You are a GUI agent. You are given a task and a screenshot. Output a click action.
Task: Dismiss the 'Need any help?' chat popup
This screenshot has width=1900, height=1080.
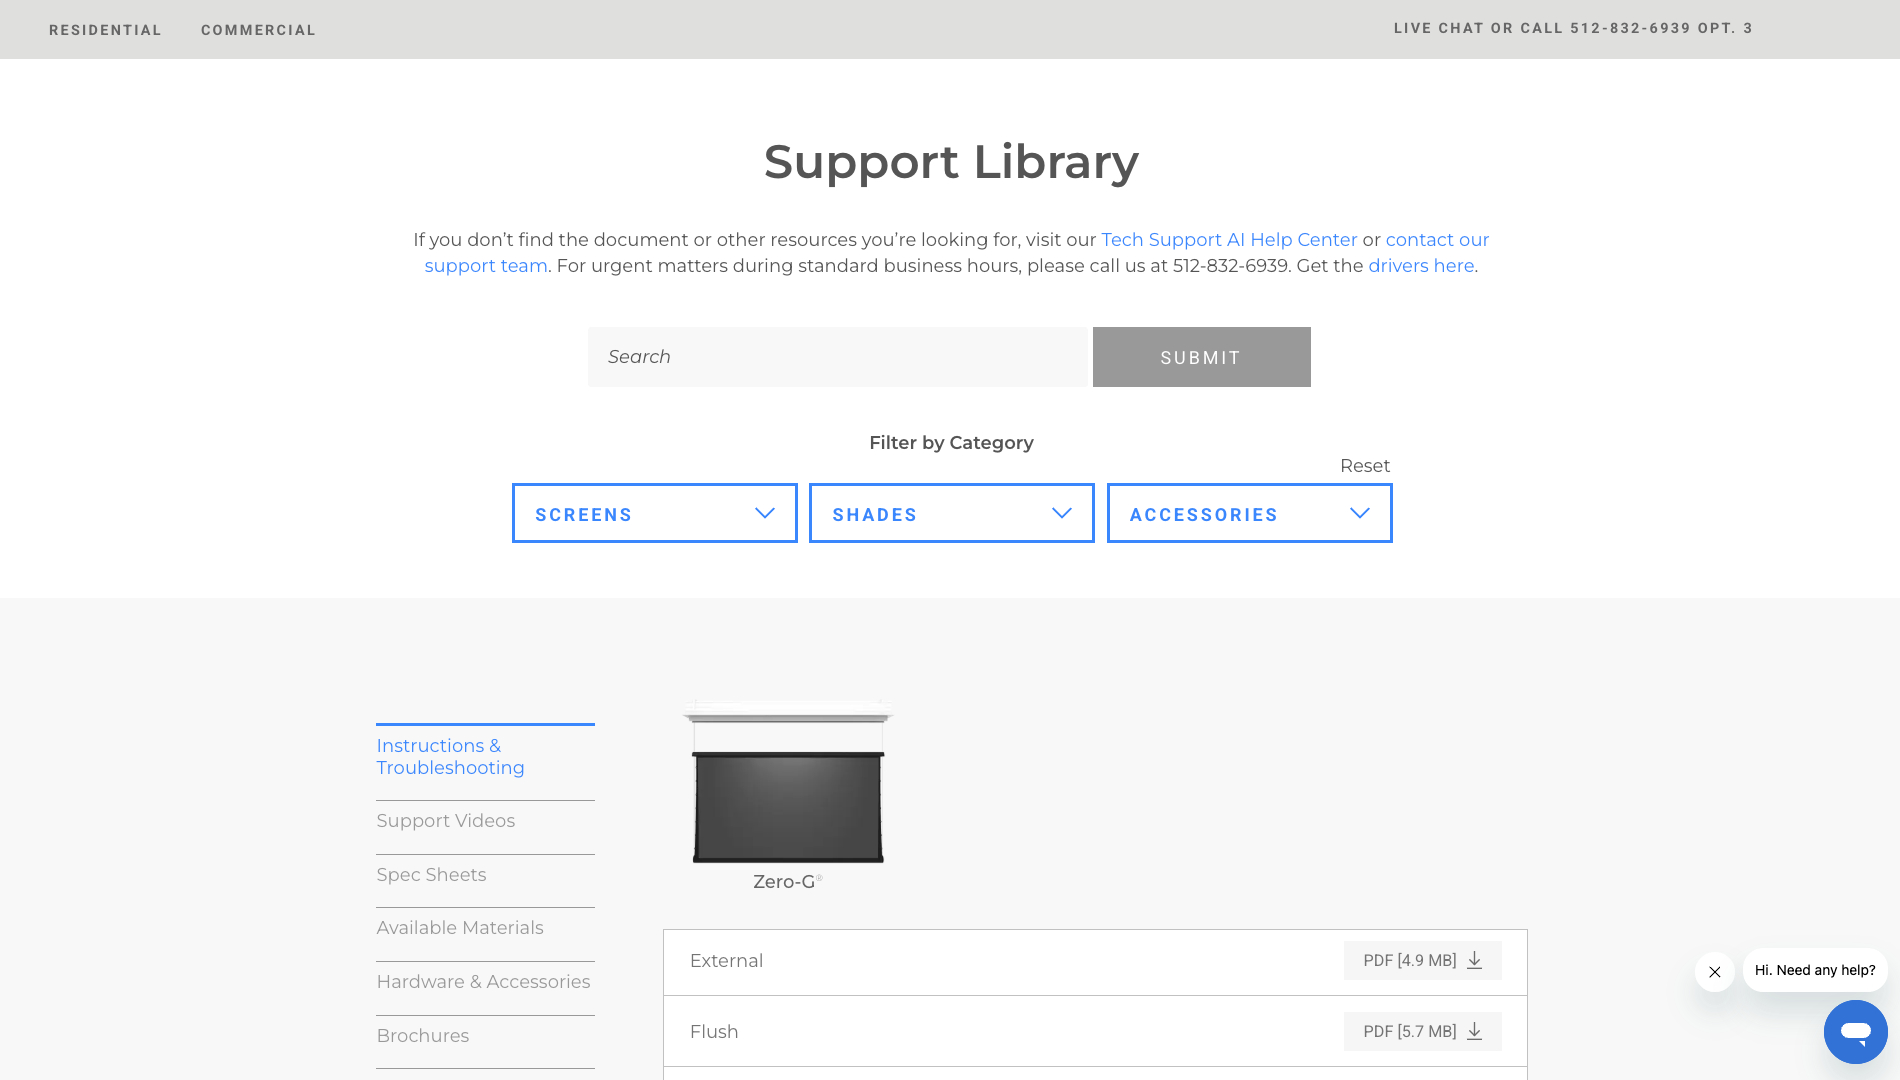(x=1714, y=972)
